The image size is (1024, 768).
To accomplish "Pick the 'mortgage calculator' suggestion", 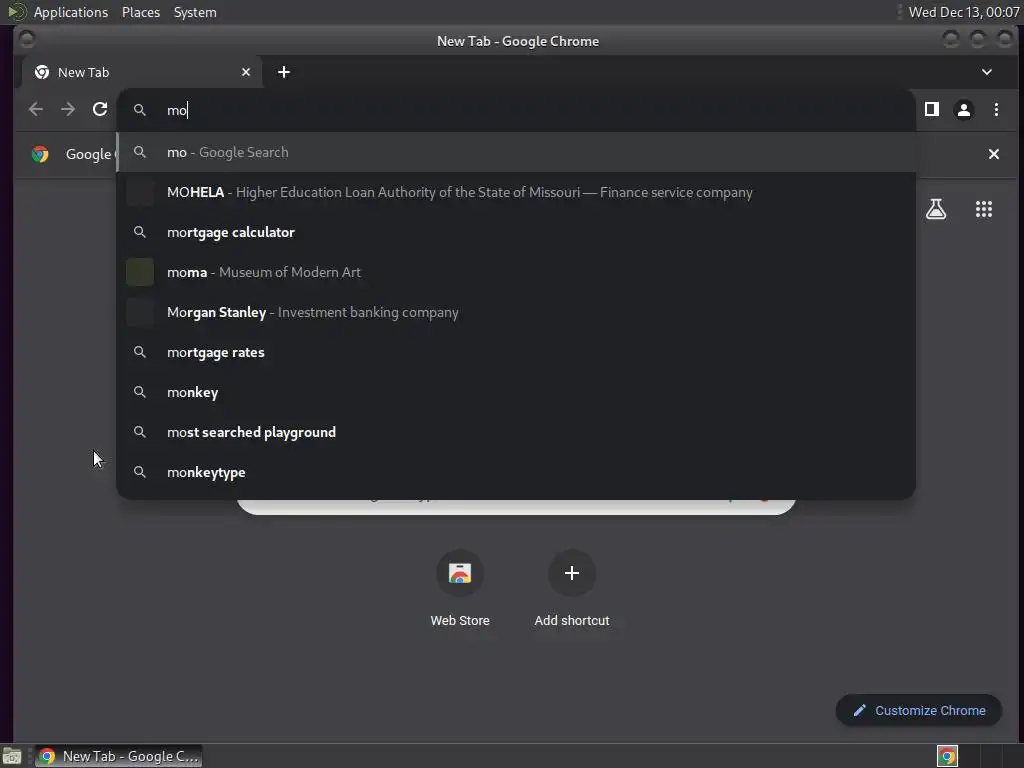I will [x=516, y=232].
